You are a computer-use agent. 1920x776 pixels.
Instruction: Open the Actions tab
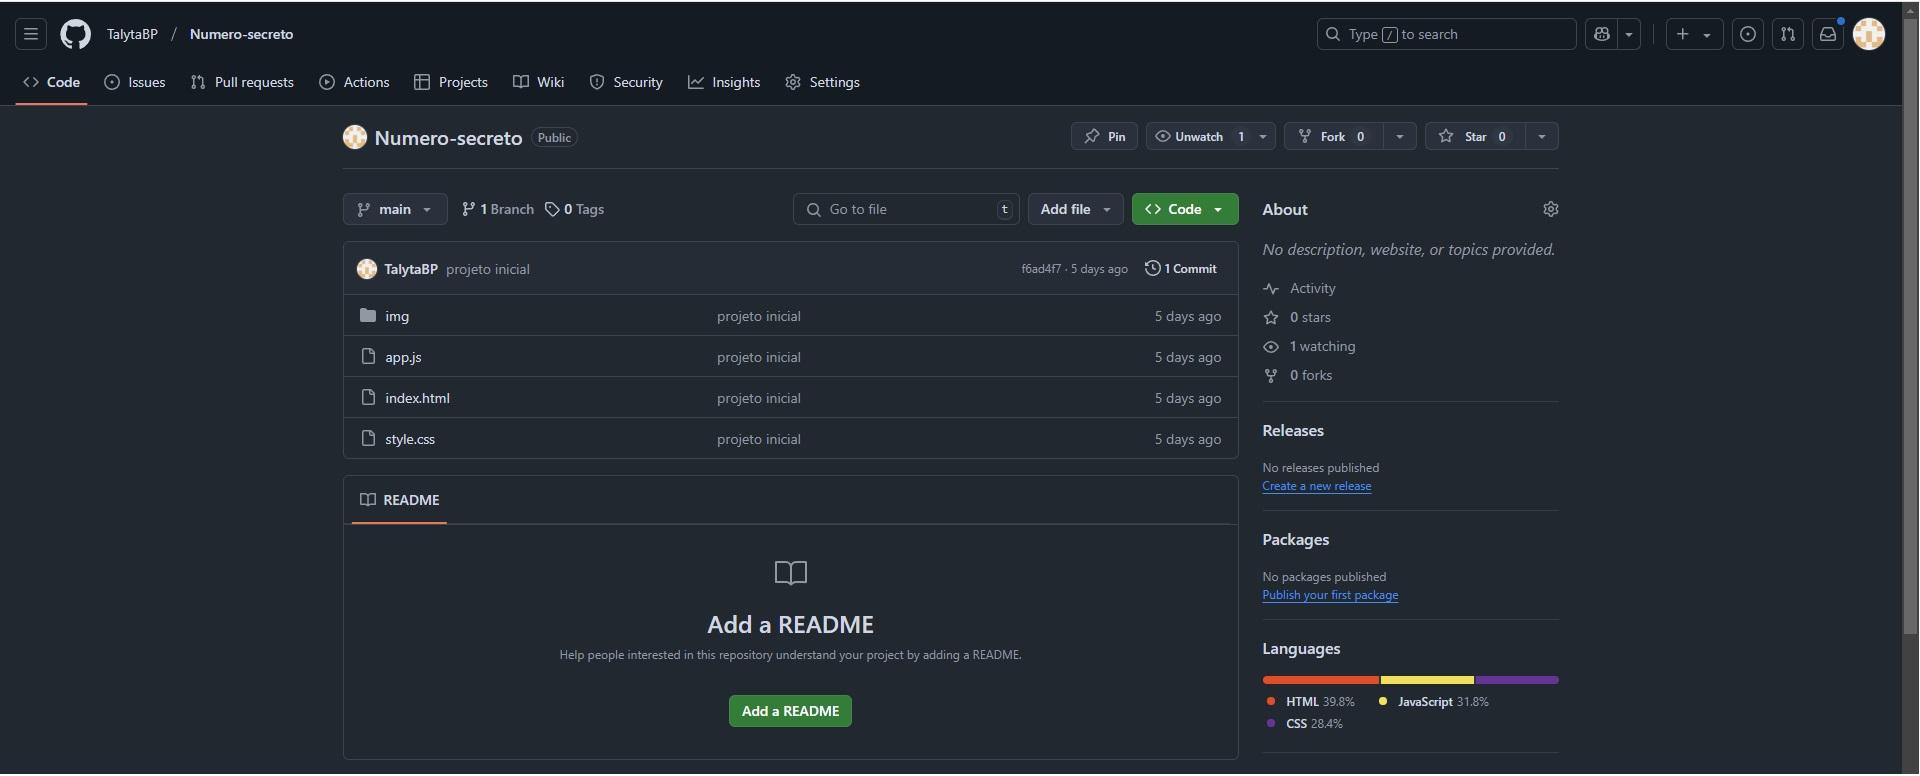click(x=354, y=82)
